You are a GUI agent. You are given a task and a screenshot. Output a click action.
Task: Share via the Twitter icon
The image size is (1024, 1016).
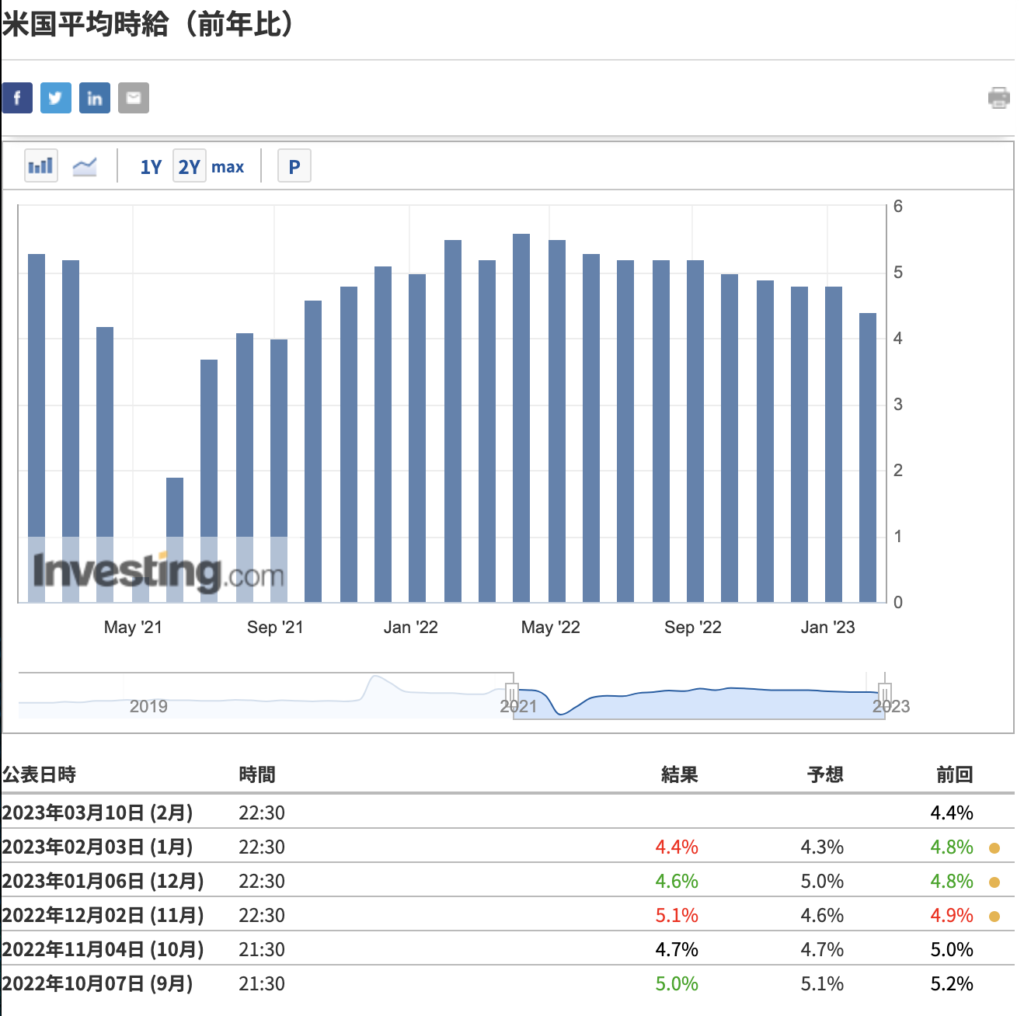[x=56, y=99]
